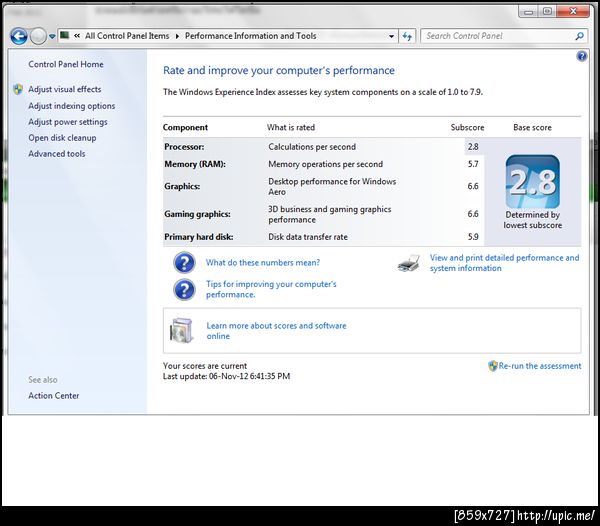Image resolution: width=600 pixels, height=526 pixels.
Task: Go back with the blue Back arrow
Action: (19, 36)
